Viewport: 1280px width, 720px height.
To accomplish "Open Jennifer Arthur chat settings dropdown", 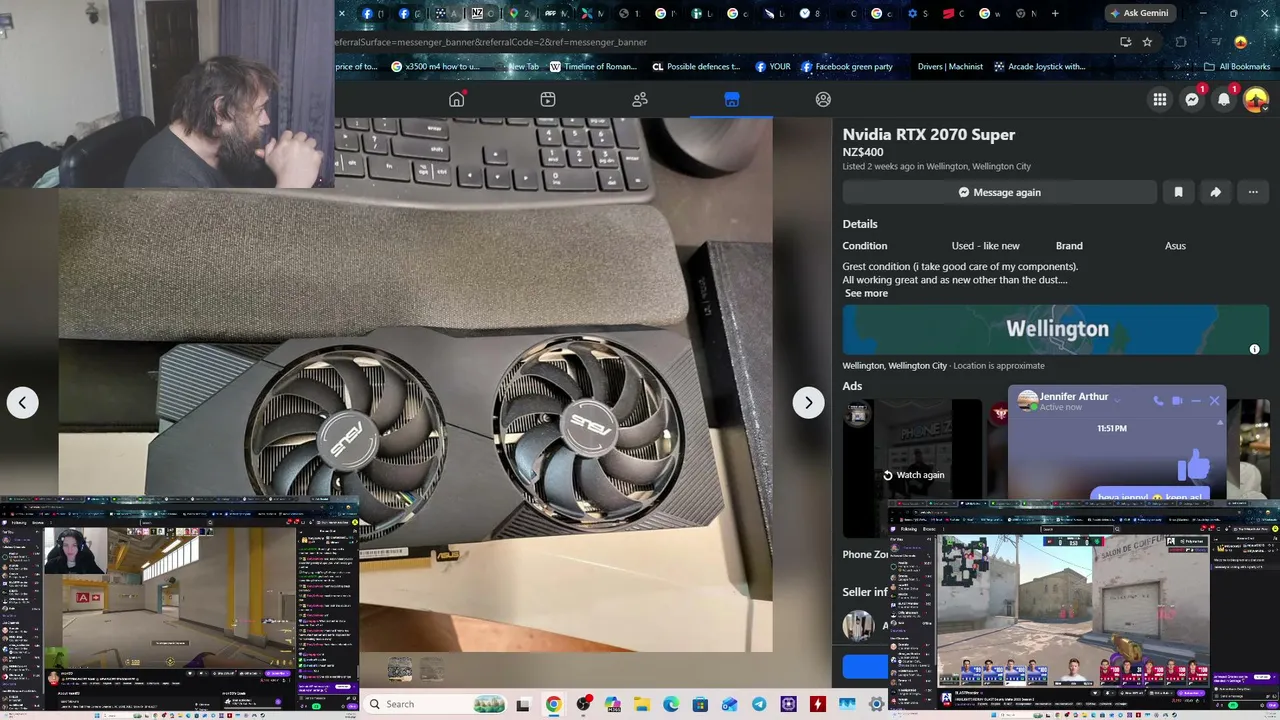I will [1116, 400].
